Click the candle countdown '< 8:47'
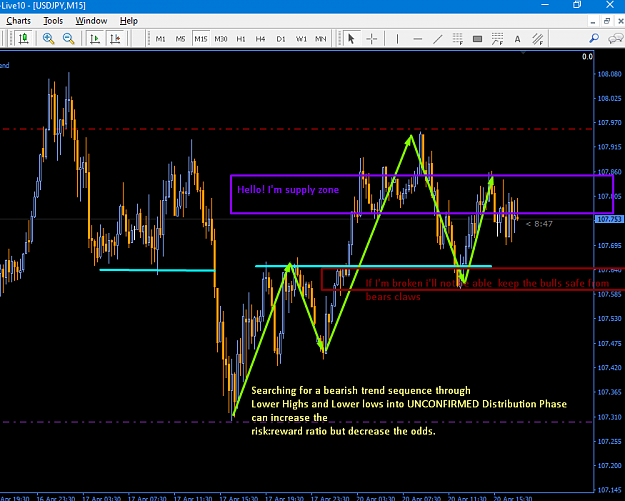The height and width of the screenshot is (501, 625). click(x=539, y=224)
